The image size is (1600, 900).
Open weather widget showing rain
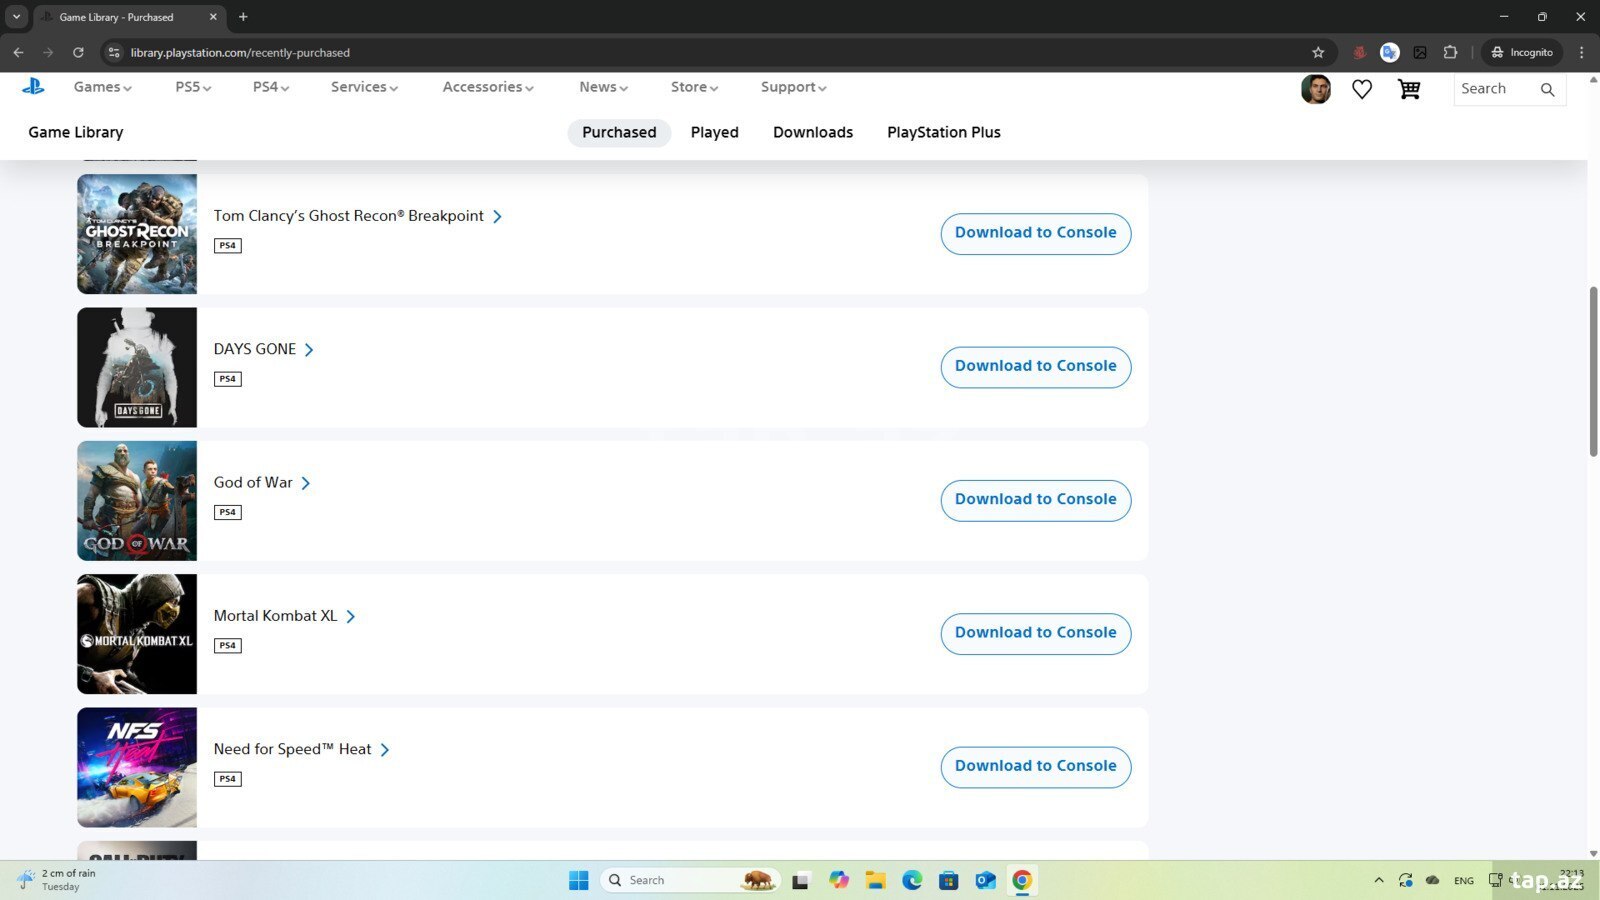coord(57,880)
